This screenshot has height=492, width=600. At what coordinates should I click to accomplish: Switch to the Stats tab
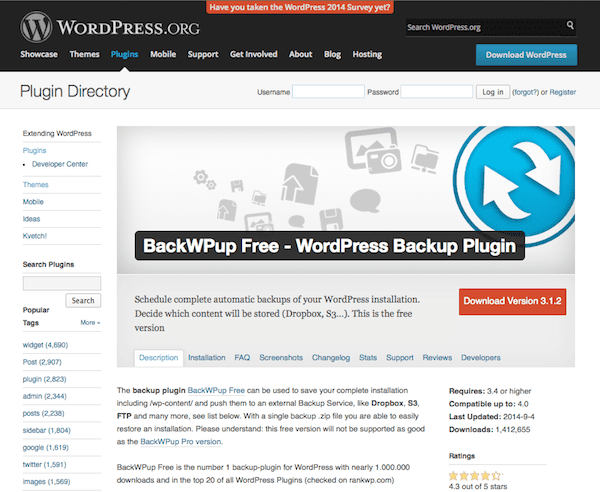pos(368,358)
